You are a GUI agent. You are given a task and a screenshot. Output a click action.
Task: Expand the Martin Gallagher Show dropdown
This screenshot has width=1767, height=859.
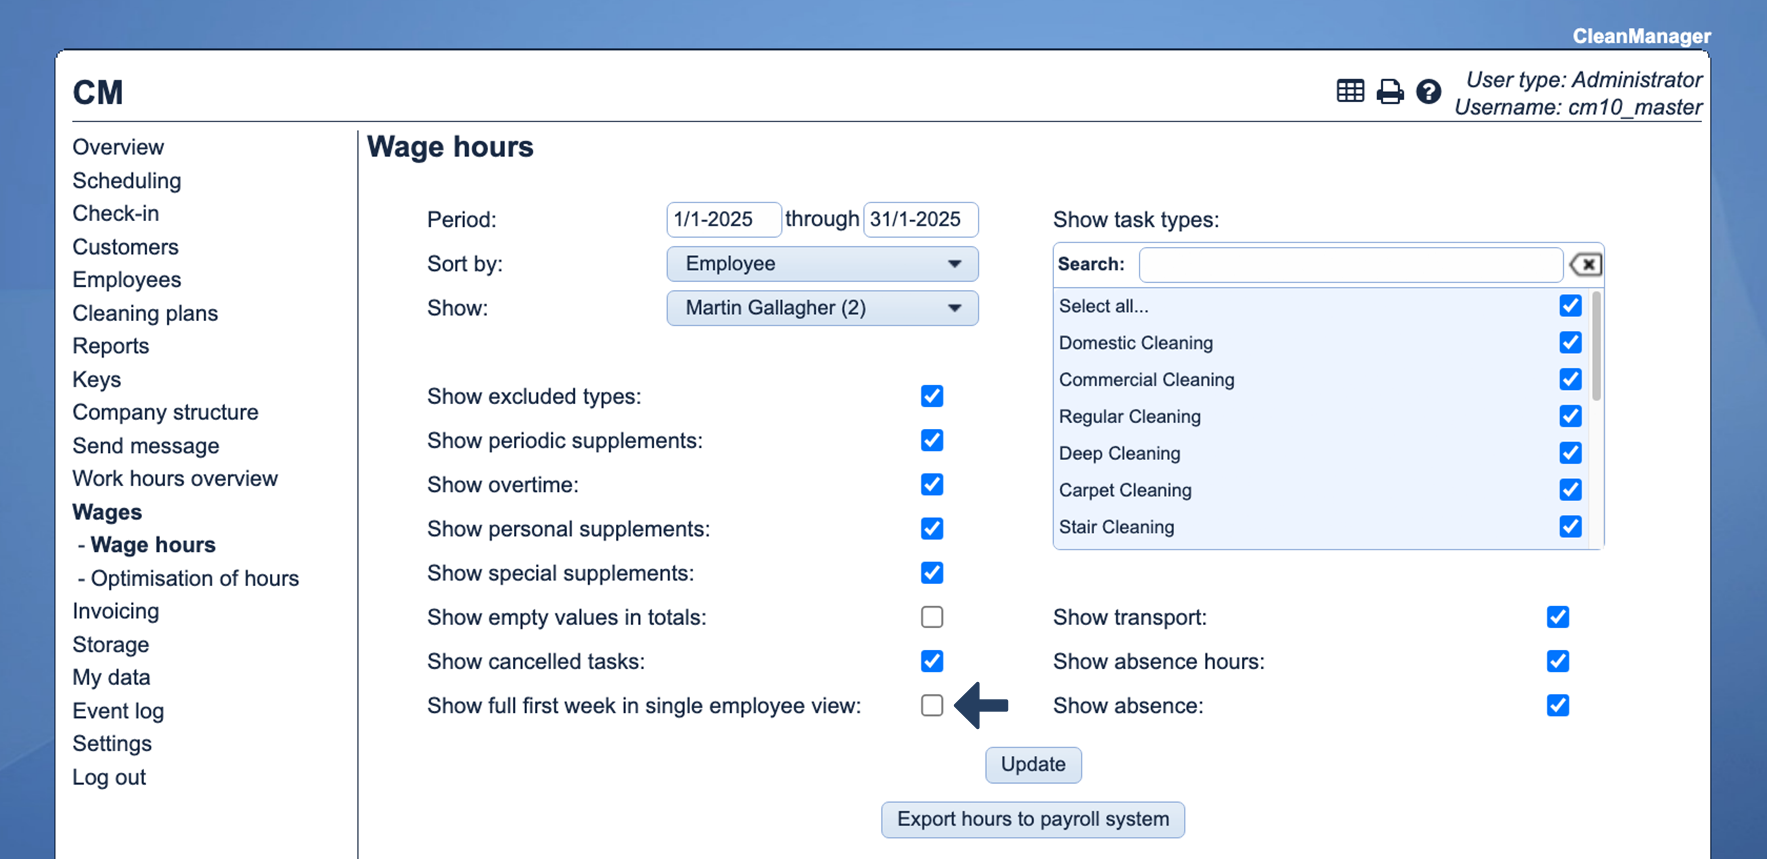822,308
